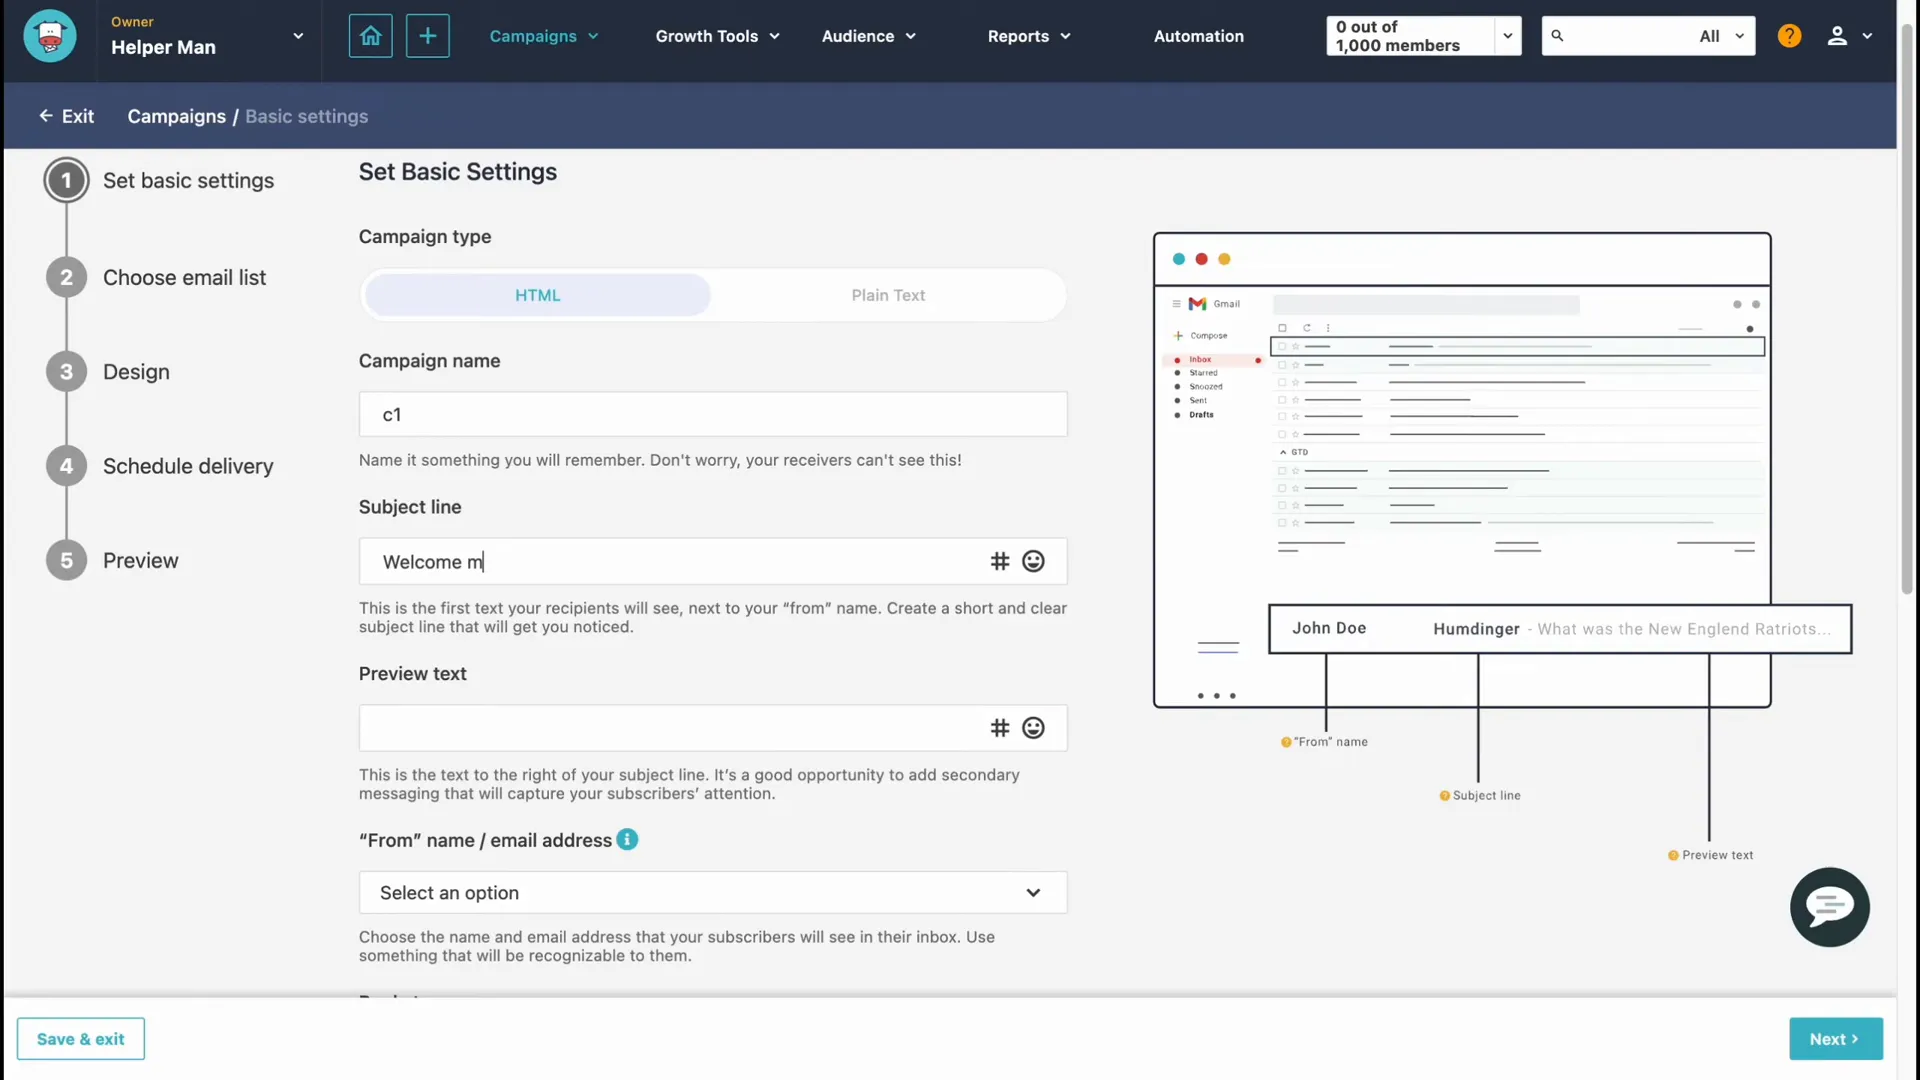Open the From name Select an option dropdown
1920x1080 pixels.
(713, 893)
